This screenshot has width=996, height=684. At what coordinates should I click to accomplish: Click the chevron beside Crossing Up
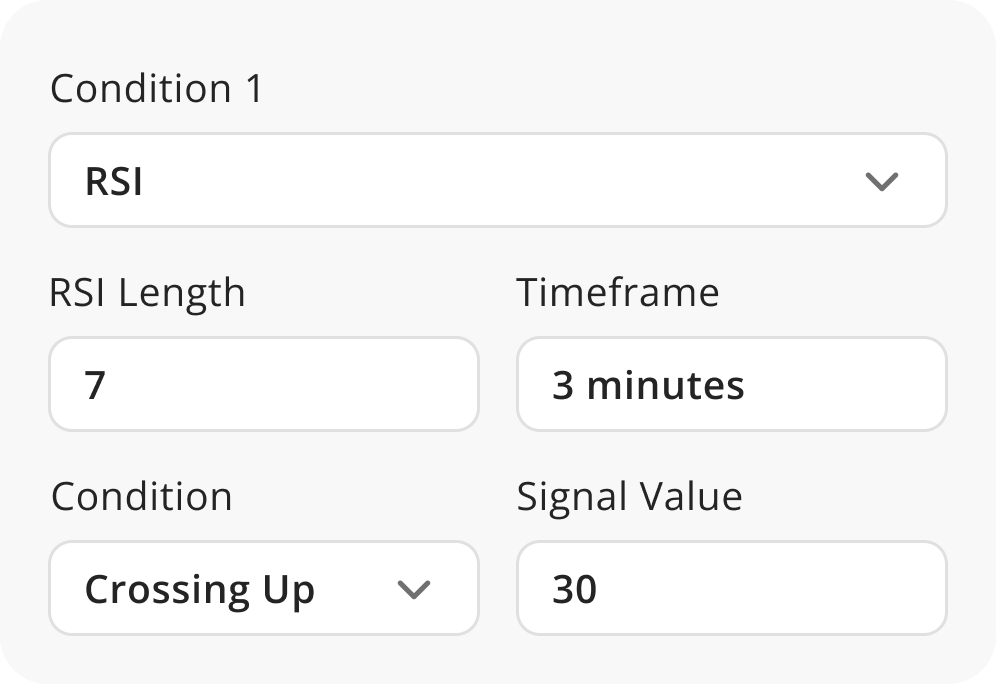(x=413, y=590)
